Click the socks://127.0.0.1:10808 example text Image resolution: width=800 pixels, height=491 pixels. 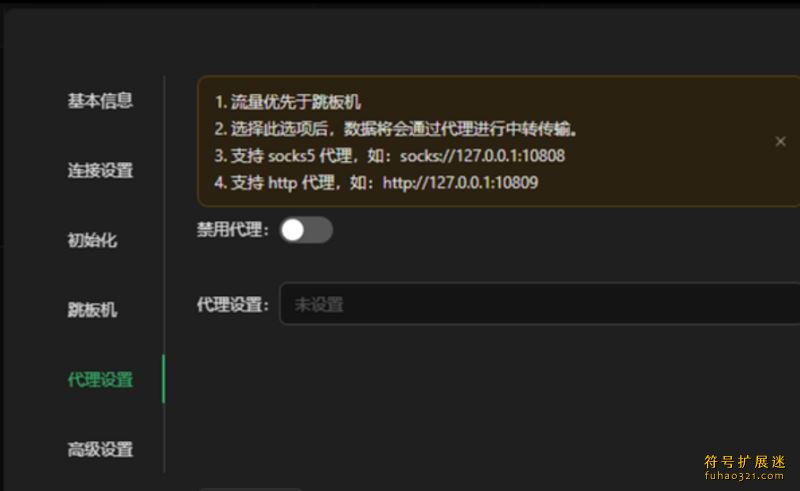[x=482, y=156]
